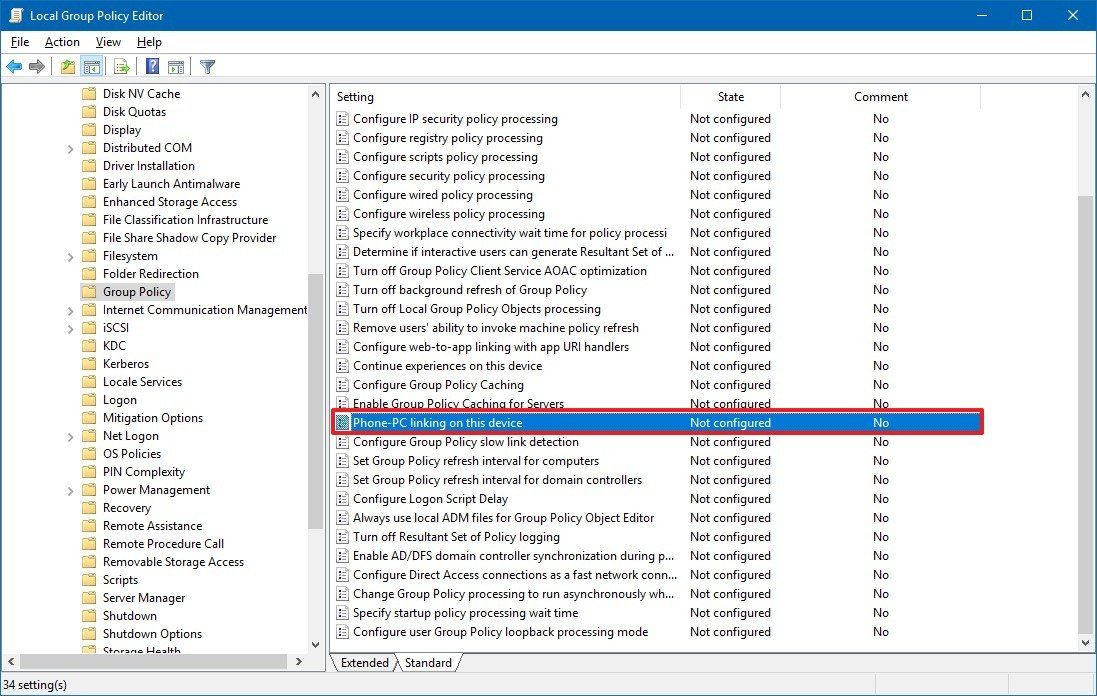
Task: Open Help using the question mark icon
Action: [x=152, y=66]
